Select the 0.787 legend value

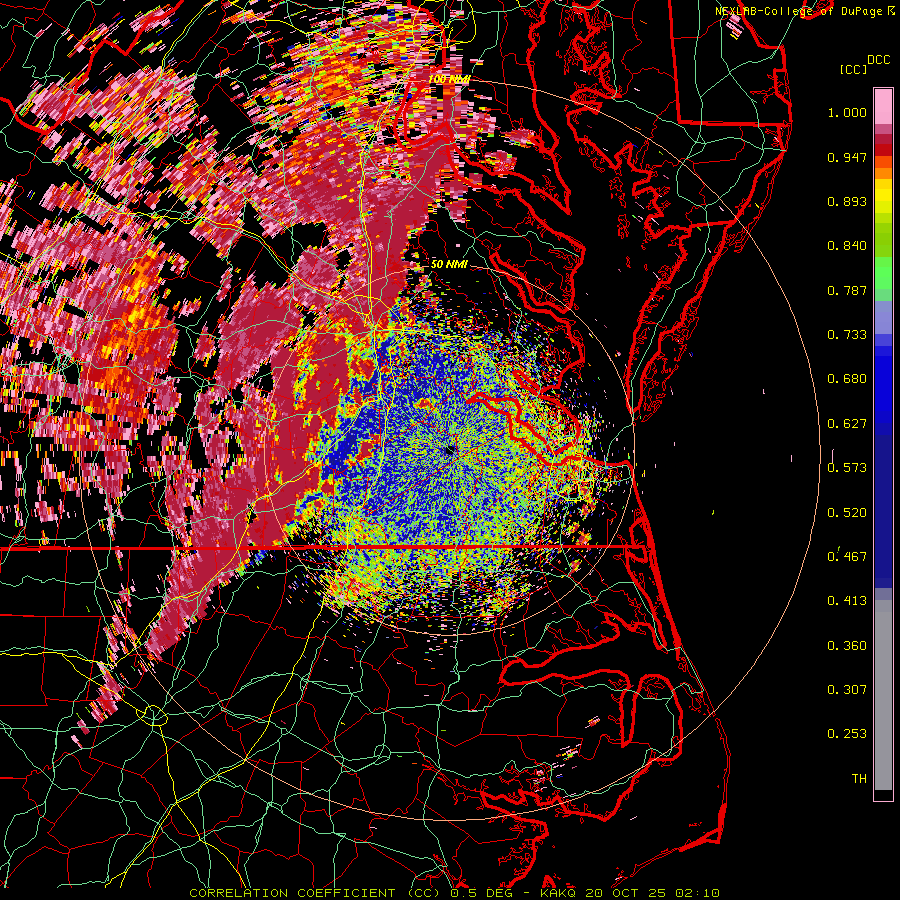[x=847, y=290]
